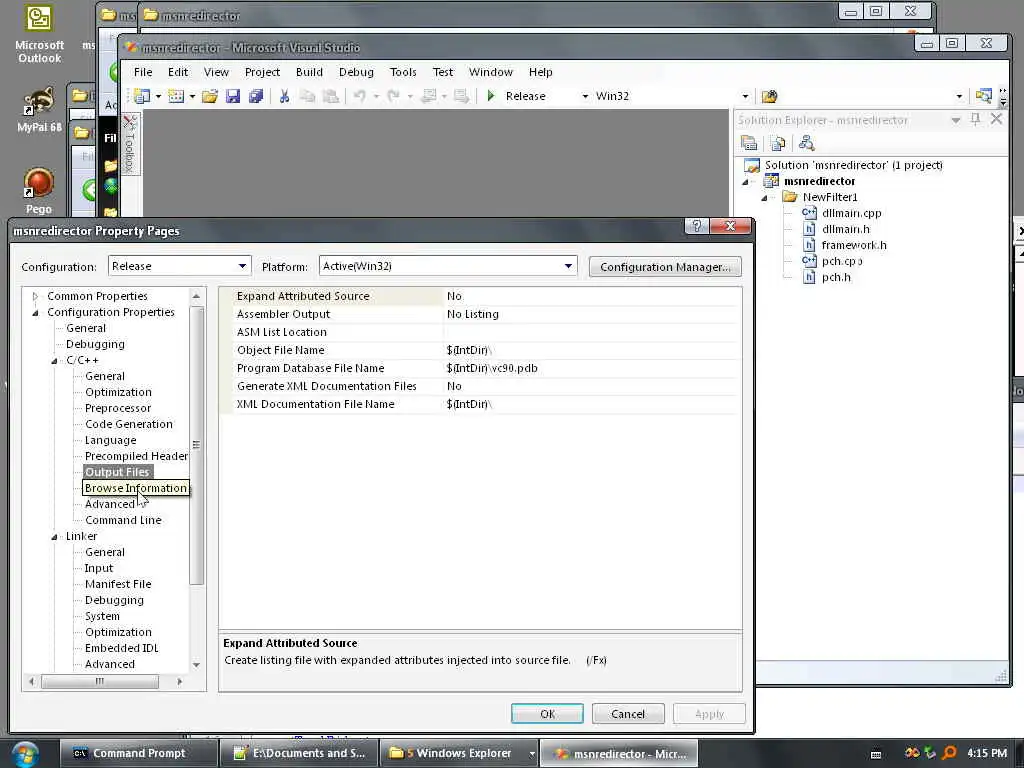Click the Apply button
Image resolution: width=1024 pixels, height=768 pixels.
coord(709,714)
